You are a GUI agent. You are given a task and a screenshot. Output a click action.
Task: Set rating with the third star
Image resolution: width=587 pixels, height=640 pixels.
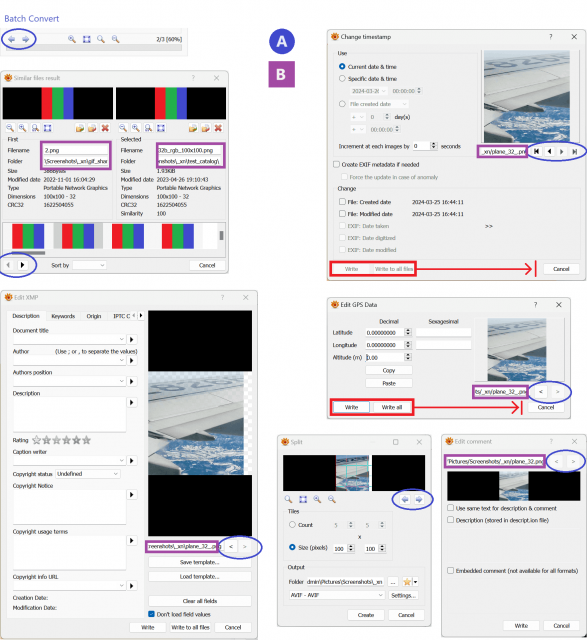point(56,440)
